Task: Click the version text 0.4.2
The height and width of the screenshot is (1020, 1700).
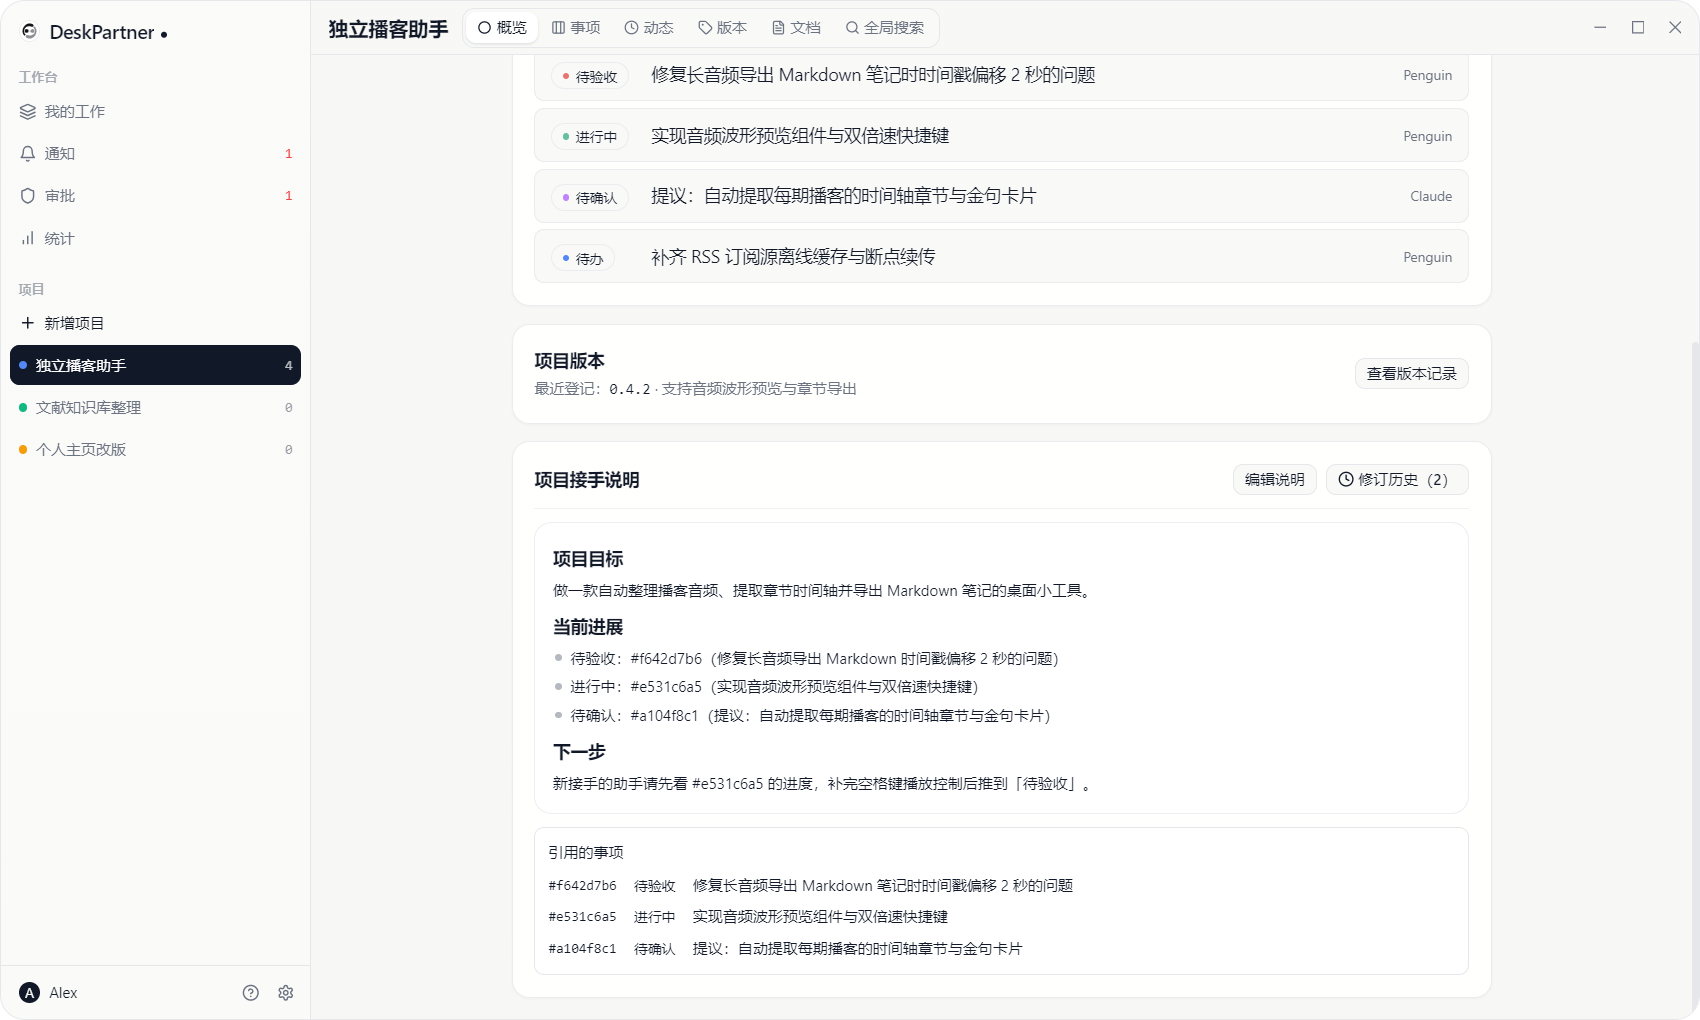Action: point(630,389)
